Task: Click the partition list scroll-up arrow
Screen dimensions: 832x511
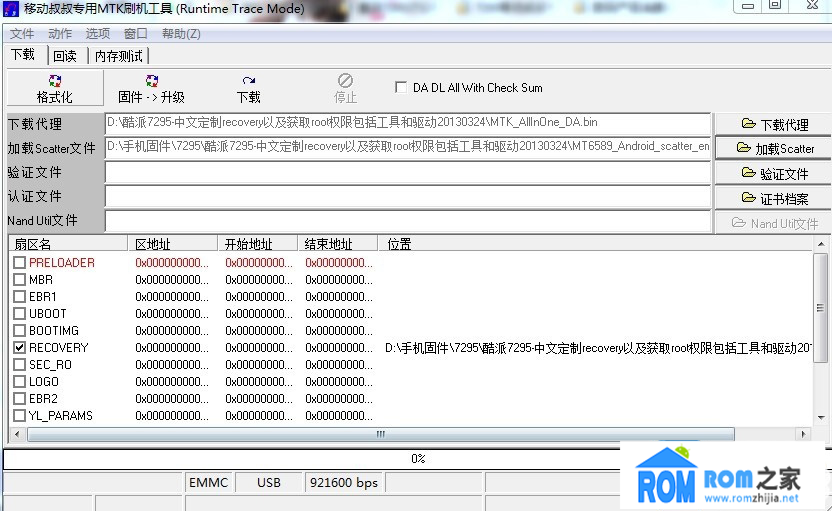Action: [821, 244]
